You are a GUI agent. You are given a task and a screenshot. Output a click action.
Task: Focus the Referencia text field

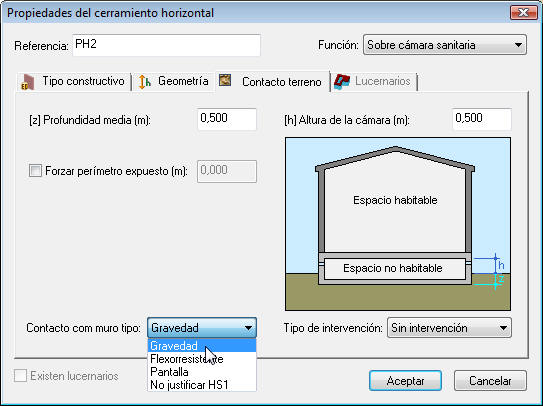[166, 45]
